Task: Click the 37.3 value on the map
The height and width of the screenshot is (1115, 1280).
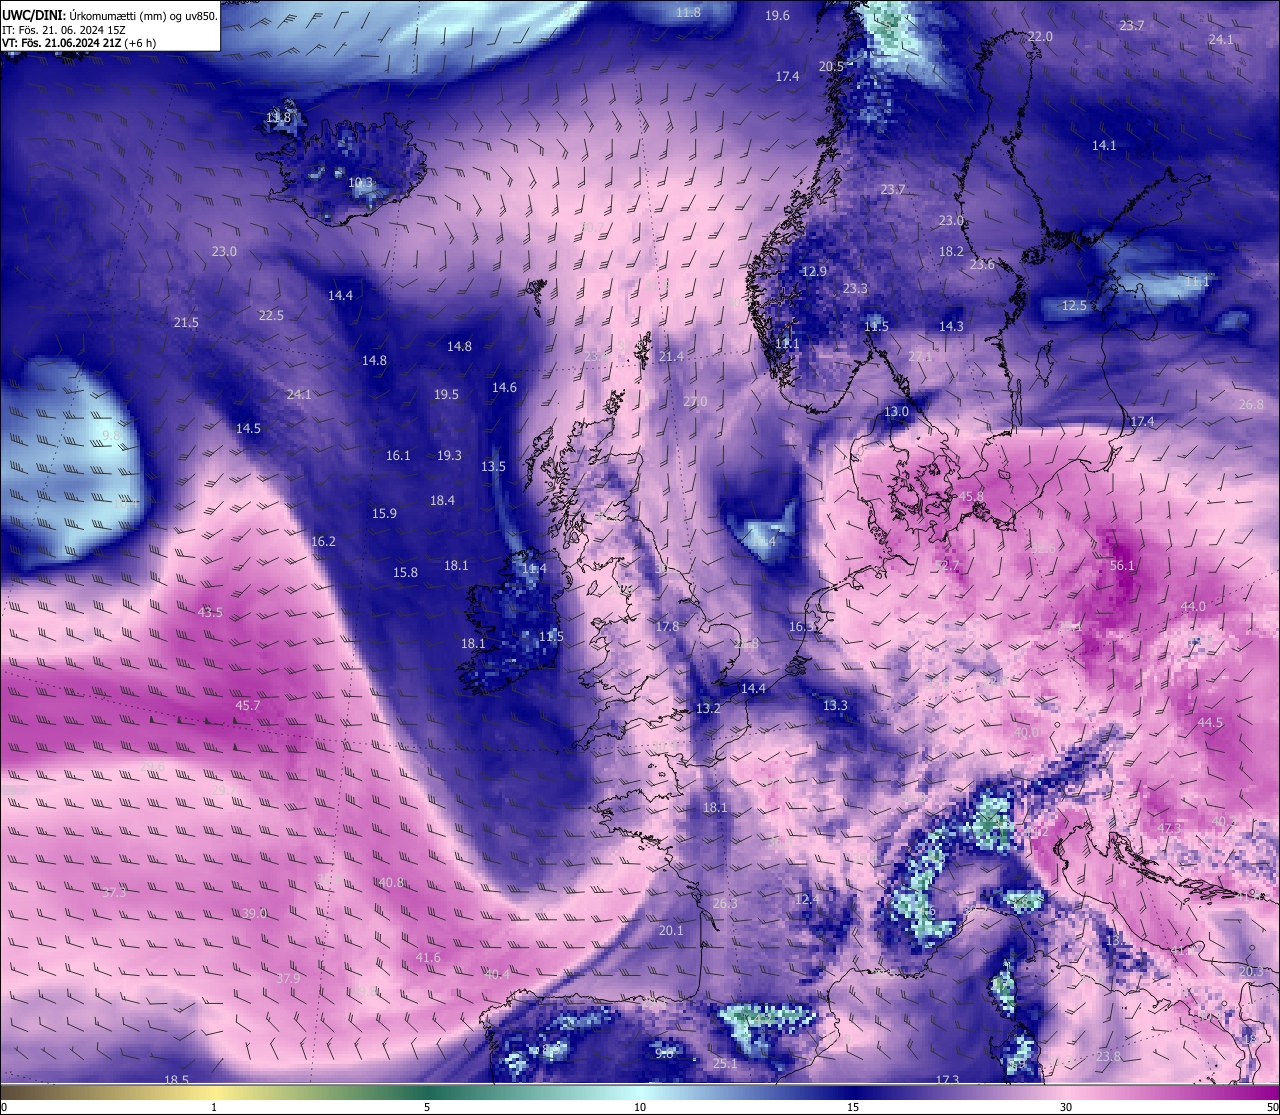Action: click(114, 893)
